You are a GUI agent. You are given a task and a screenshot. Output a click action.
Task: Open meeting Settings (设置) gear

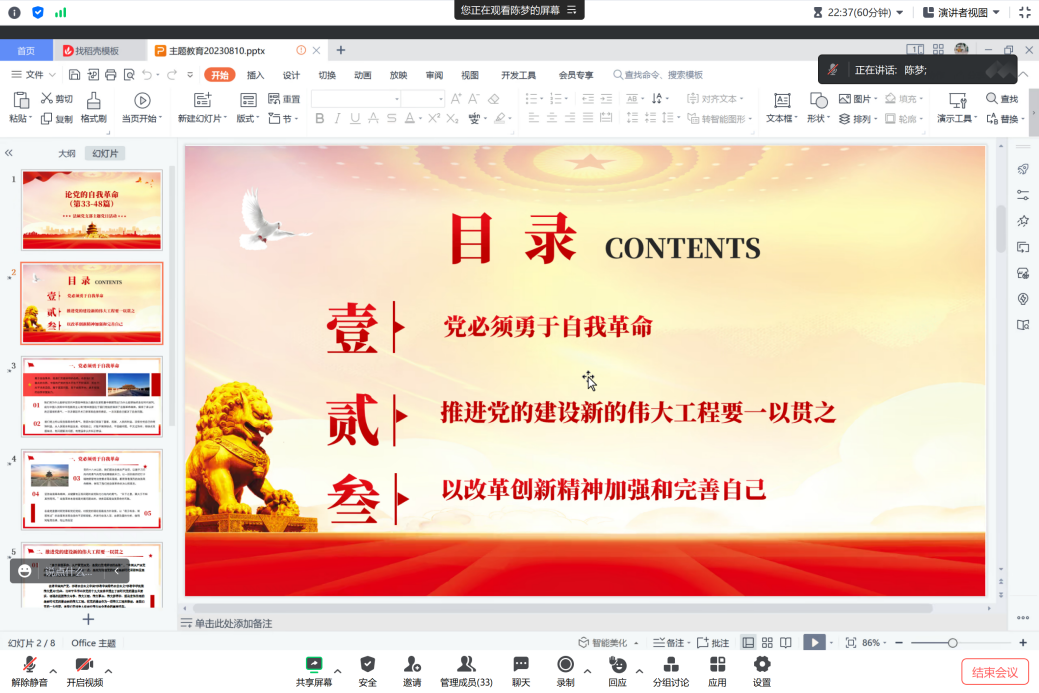[762, 665]
